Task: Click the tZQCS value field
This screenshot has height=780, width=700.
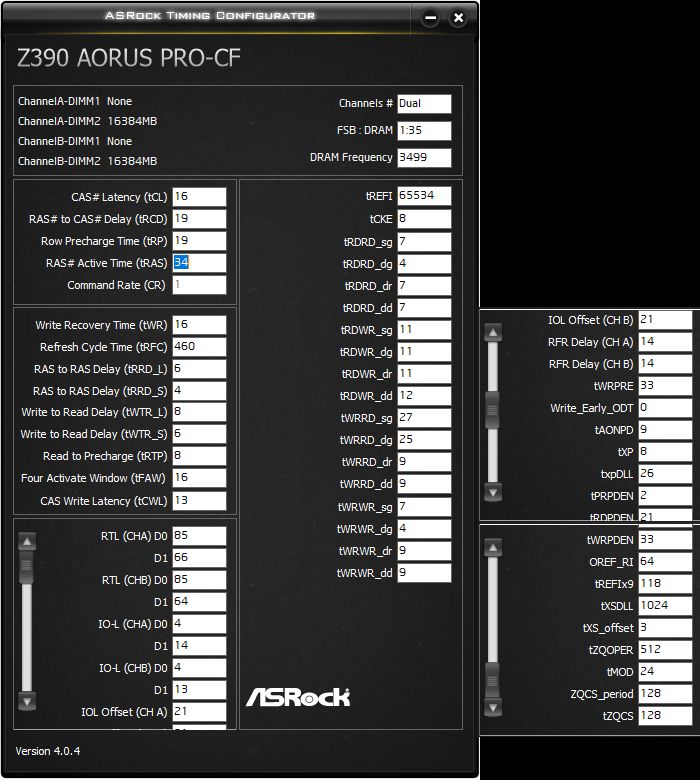Action: click(665, 715)
